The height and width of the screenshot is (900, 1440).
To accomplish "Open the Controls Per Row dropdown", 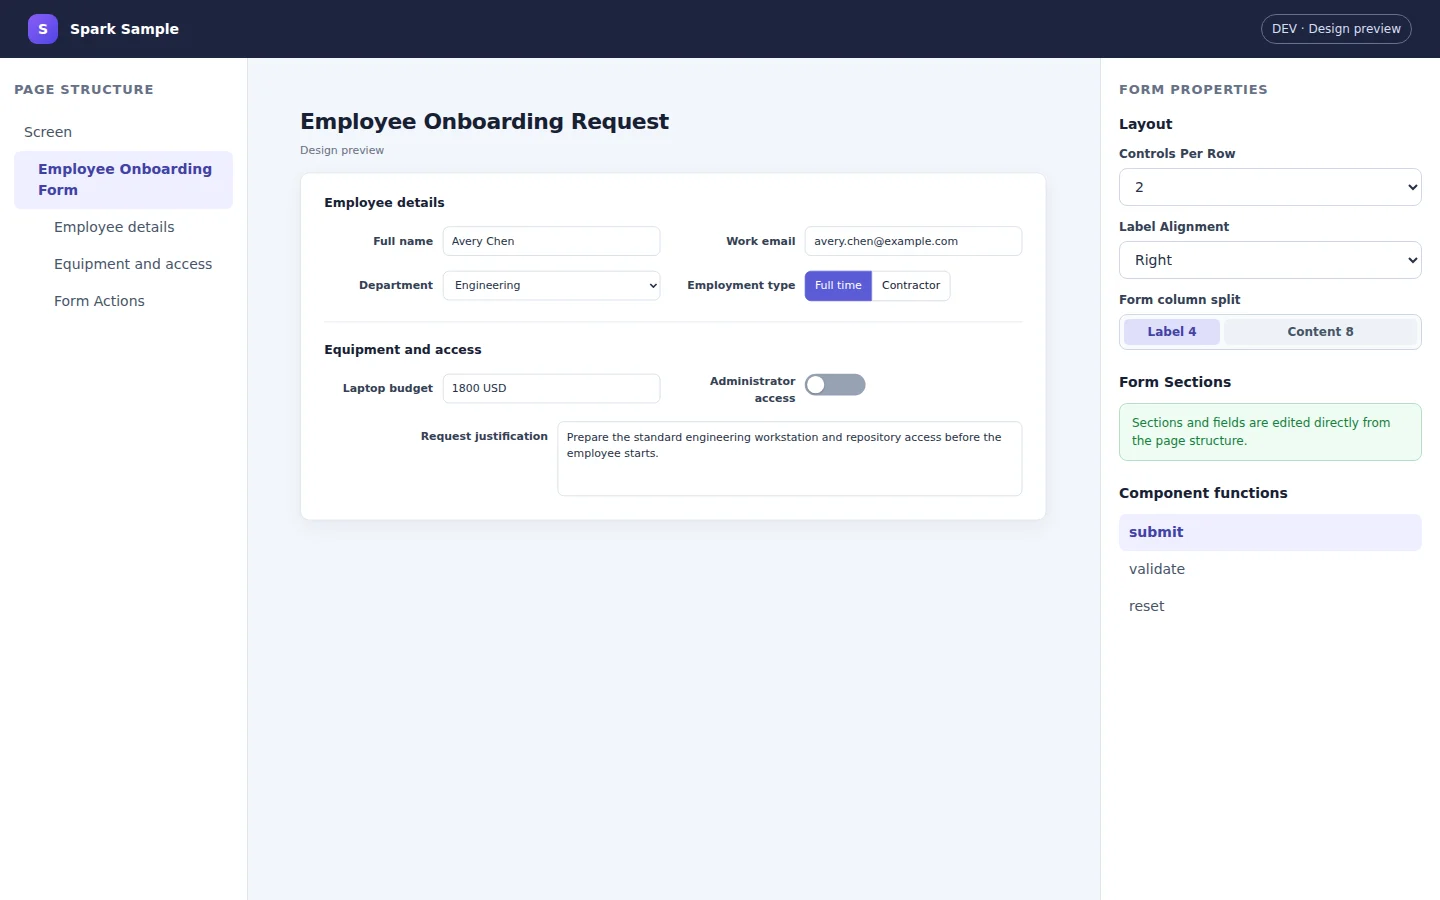I will coord(1270,187).
